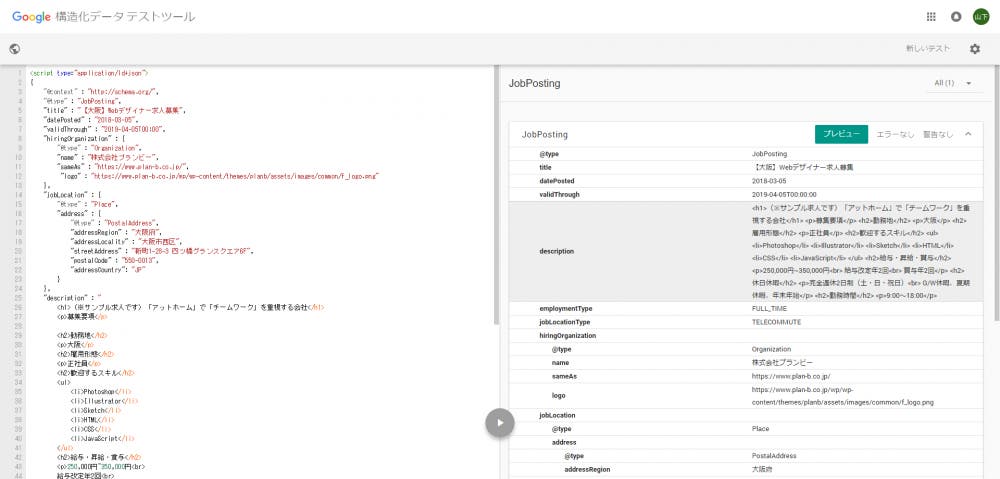
Task: Click the JobPosting panel heading
Action: [x=535, y=83]
